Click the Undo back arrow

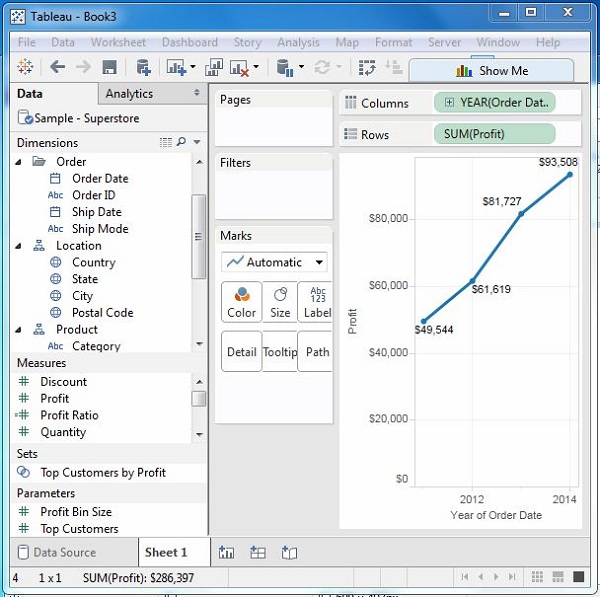[x=57, y=68]
